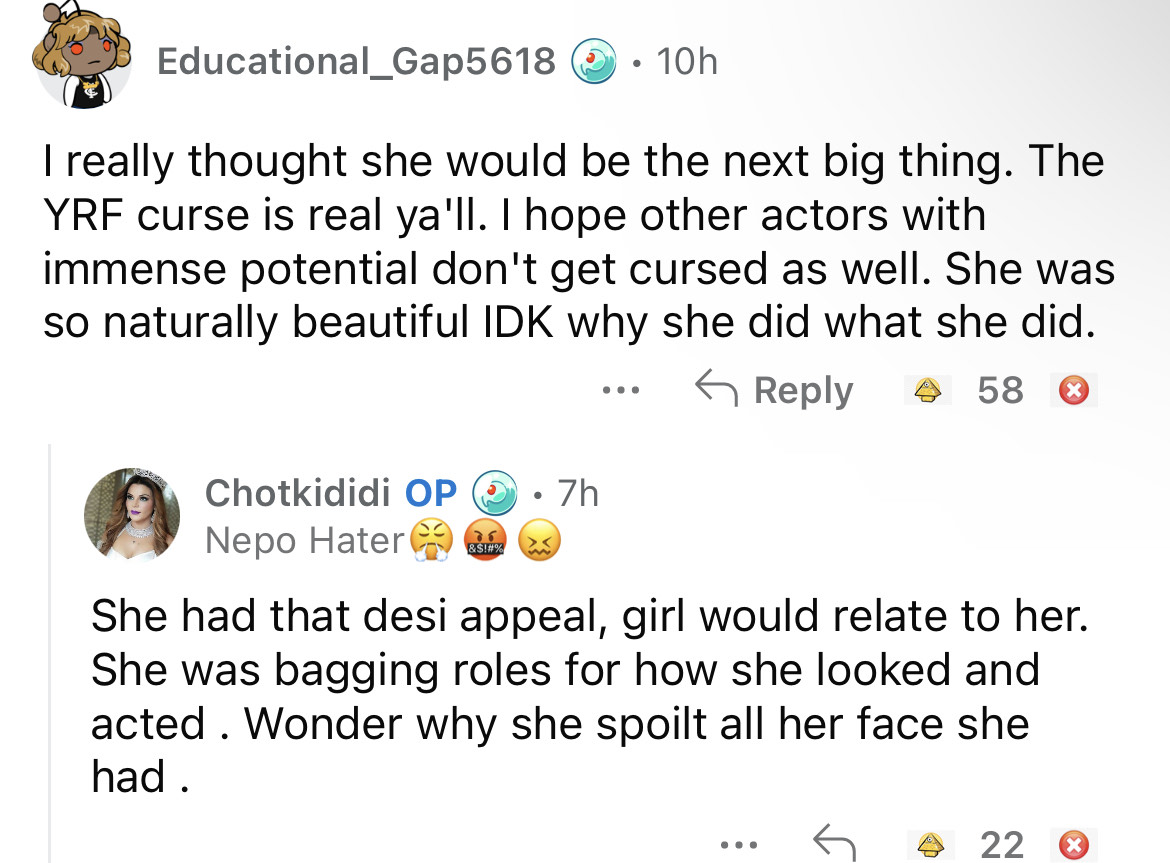Reply to Educational_Gap5618's comment
Screen dimensions: 1170x863
coord(775,390)
